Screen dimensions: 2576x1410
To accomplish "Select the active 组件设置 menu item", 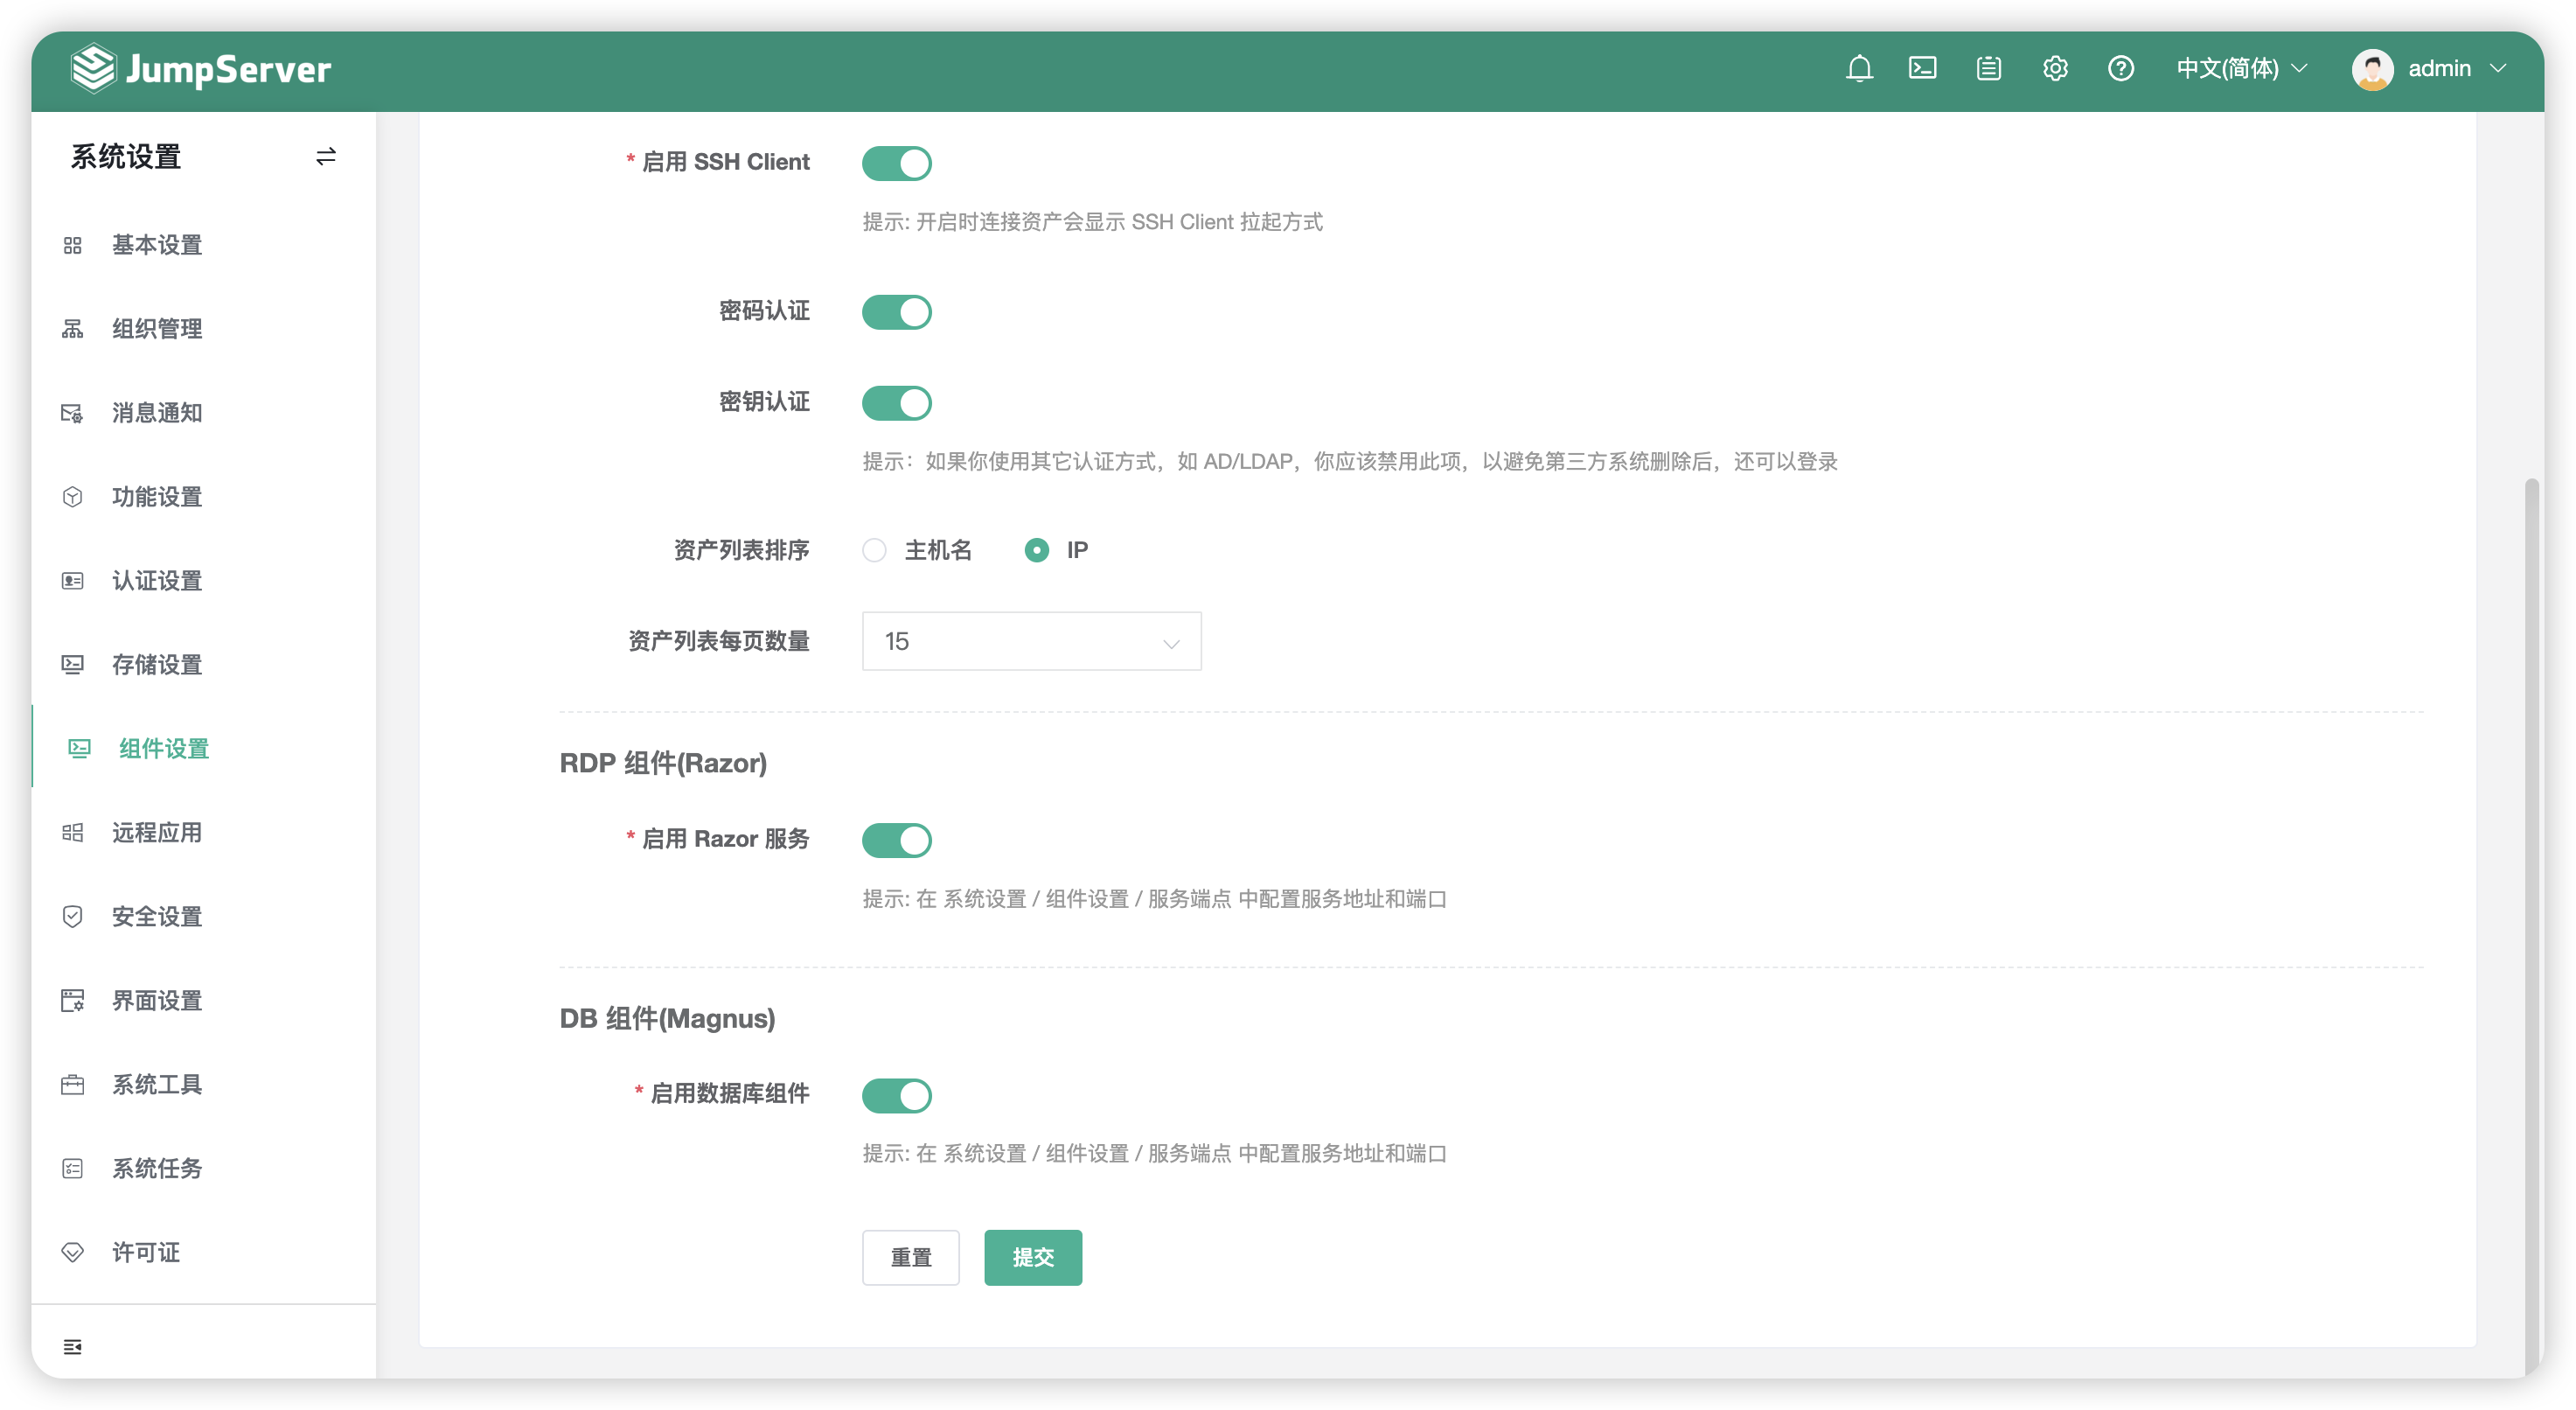I will (205, 749).
